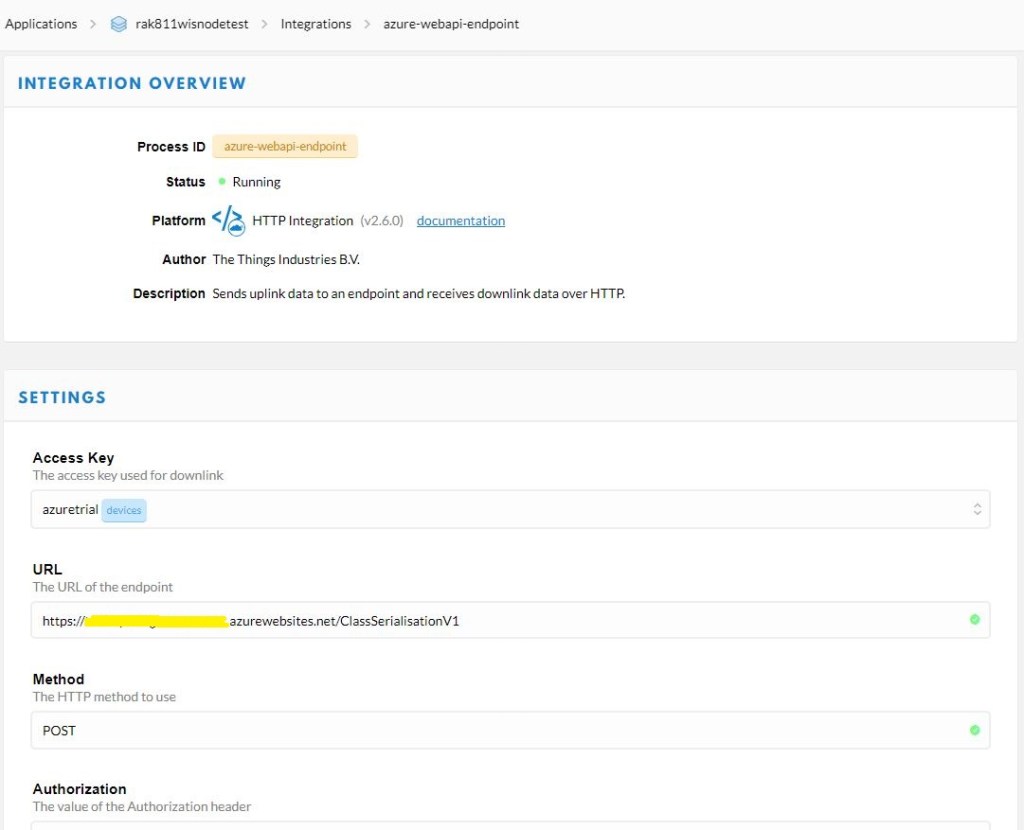This screenshot has height=830, width=1024.
Task: Open the rak811wisnodetest application breadcrumb
Action: 192,24
